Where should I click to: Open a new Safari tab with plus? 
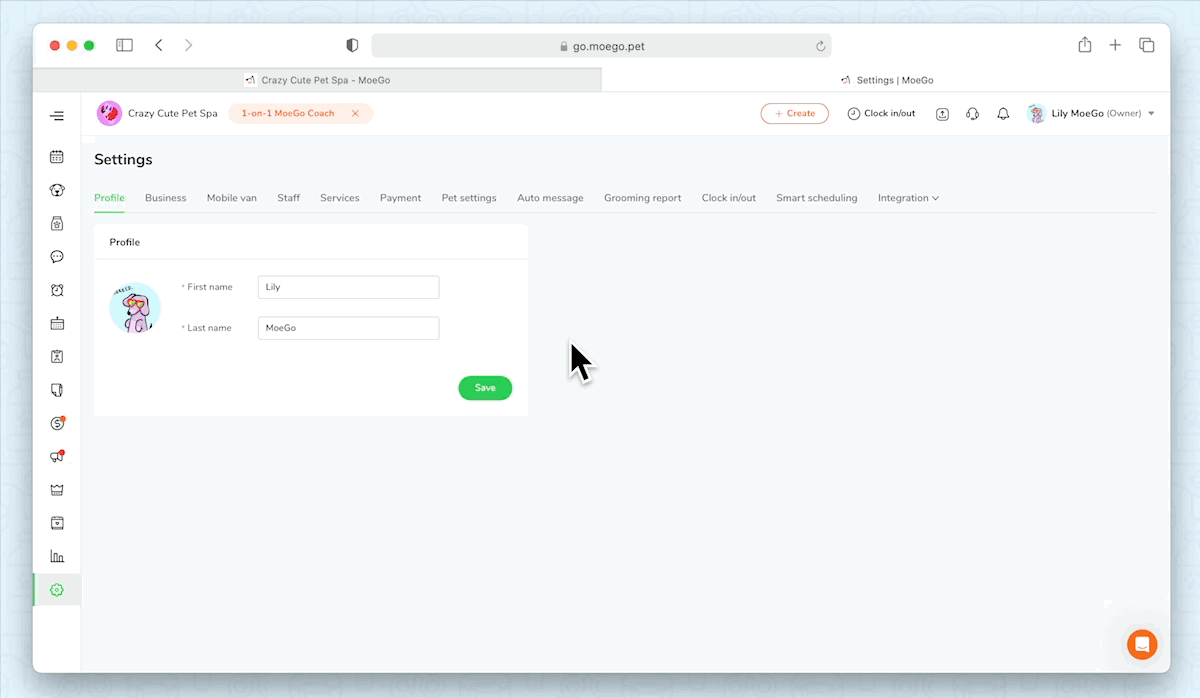1116,45
